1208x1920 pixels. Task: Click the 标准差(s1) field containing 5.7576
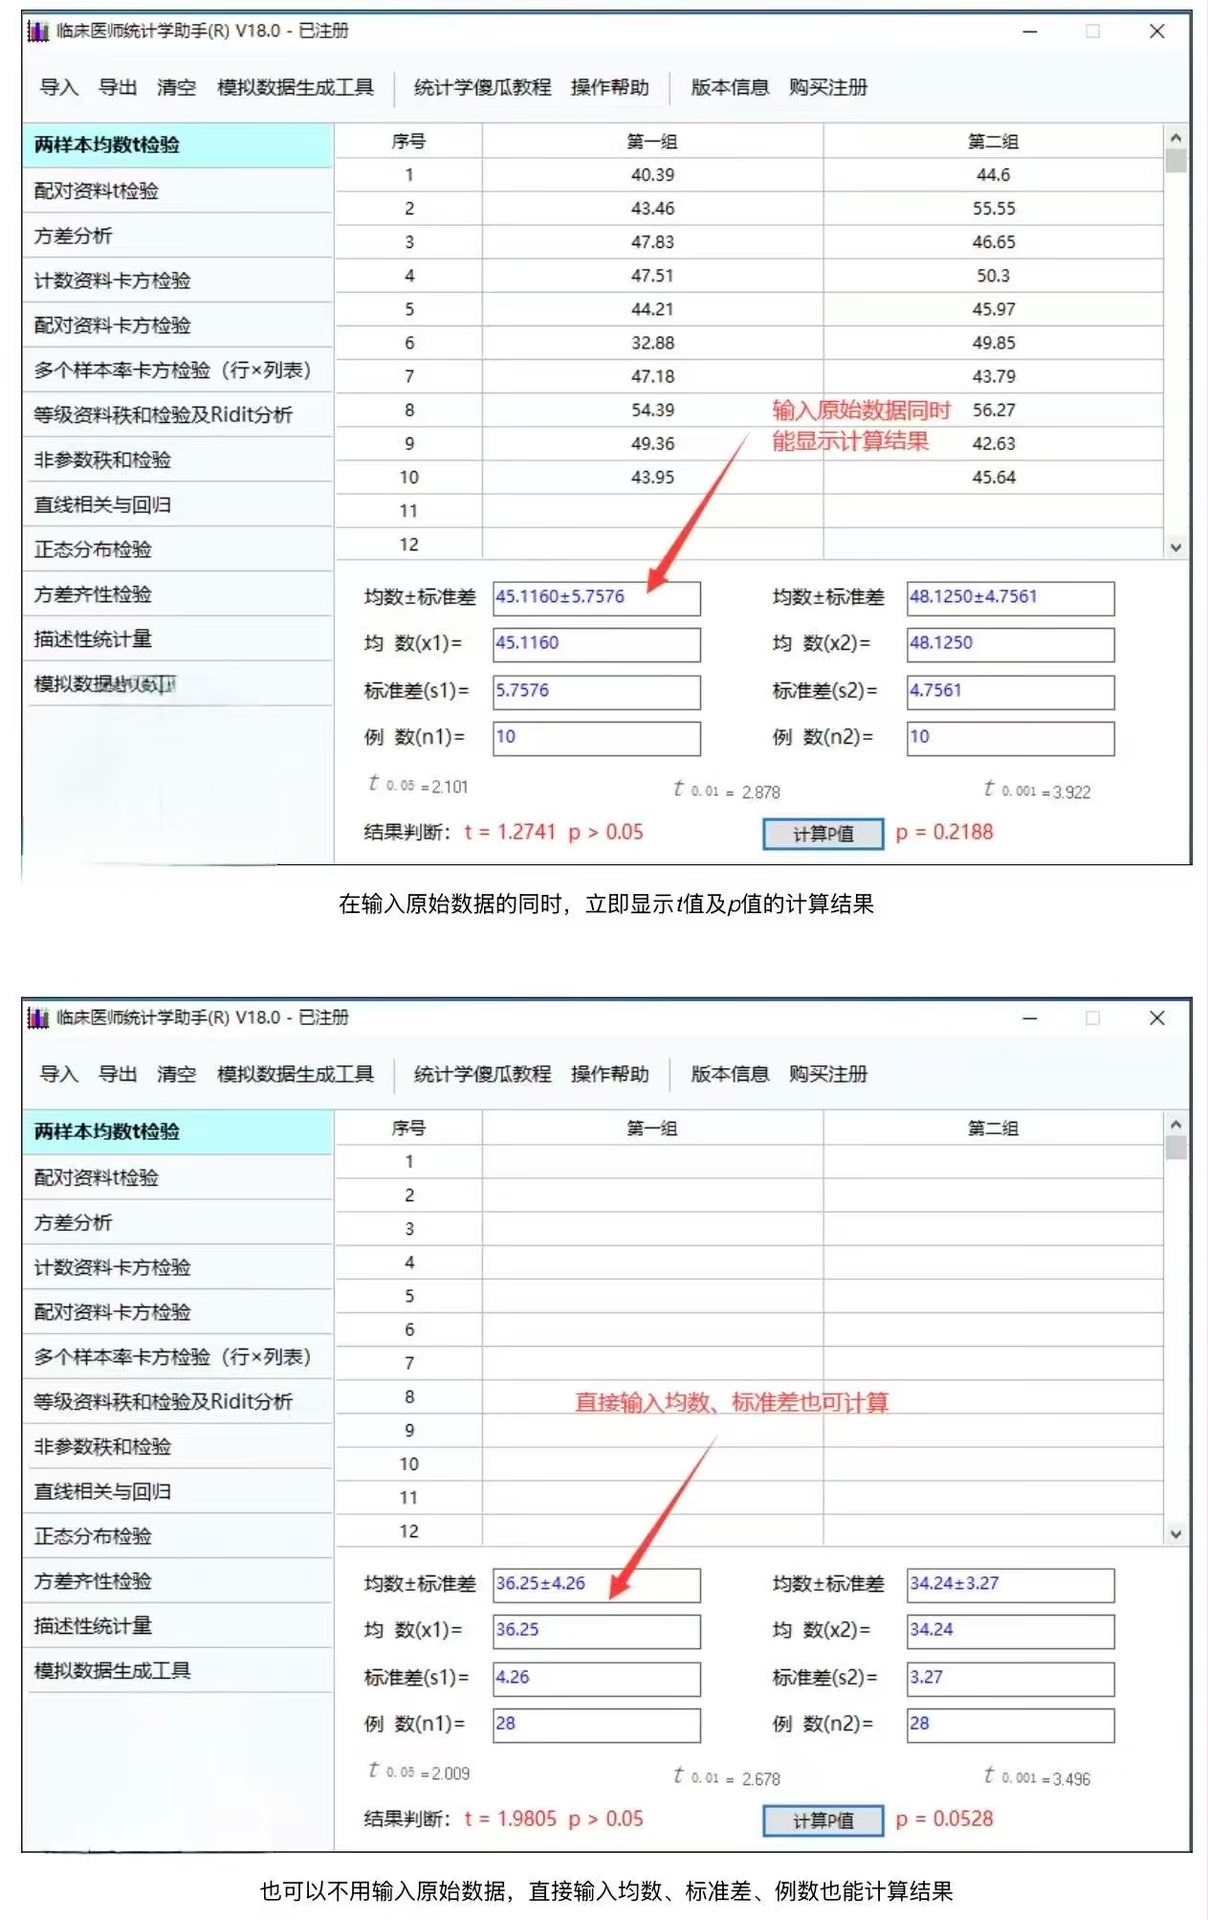596,691
